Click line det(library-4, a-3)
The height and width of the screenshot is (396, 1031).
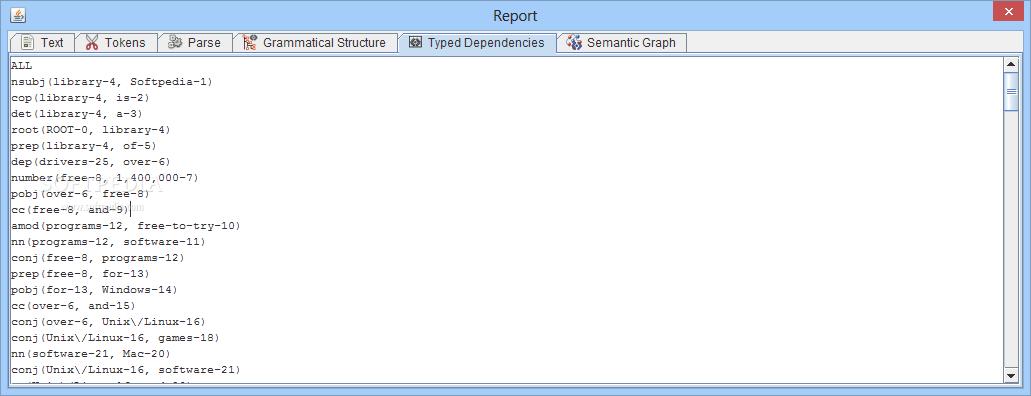[x=77, y=114]
